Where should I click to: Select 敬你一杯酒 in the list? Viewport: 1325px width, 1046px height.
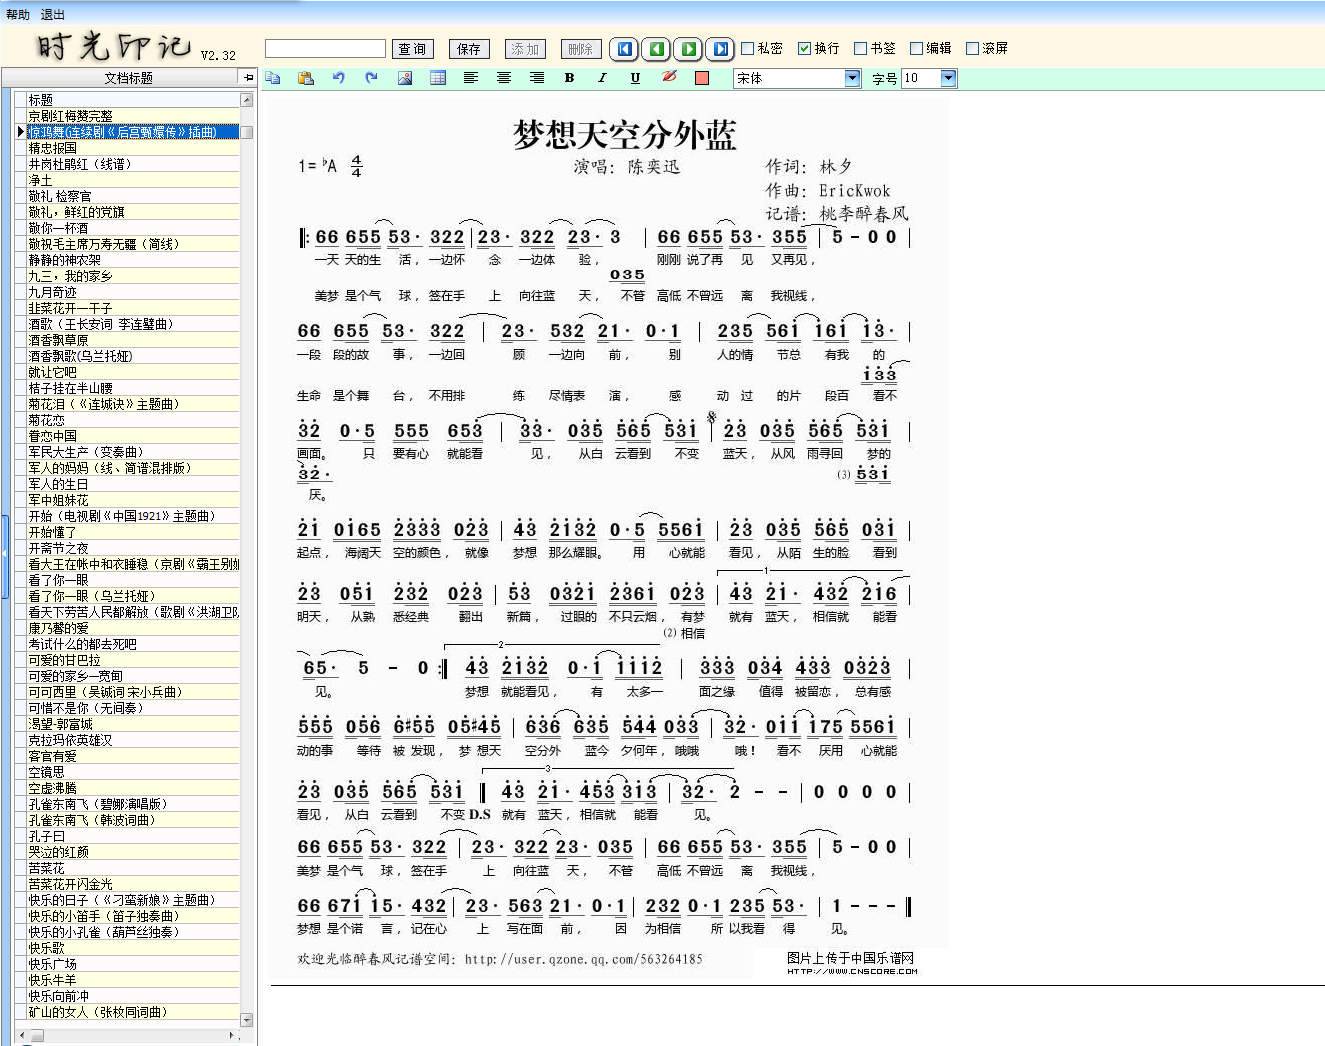pyautogui.click(x=132, y=228)
